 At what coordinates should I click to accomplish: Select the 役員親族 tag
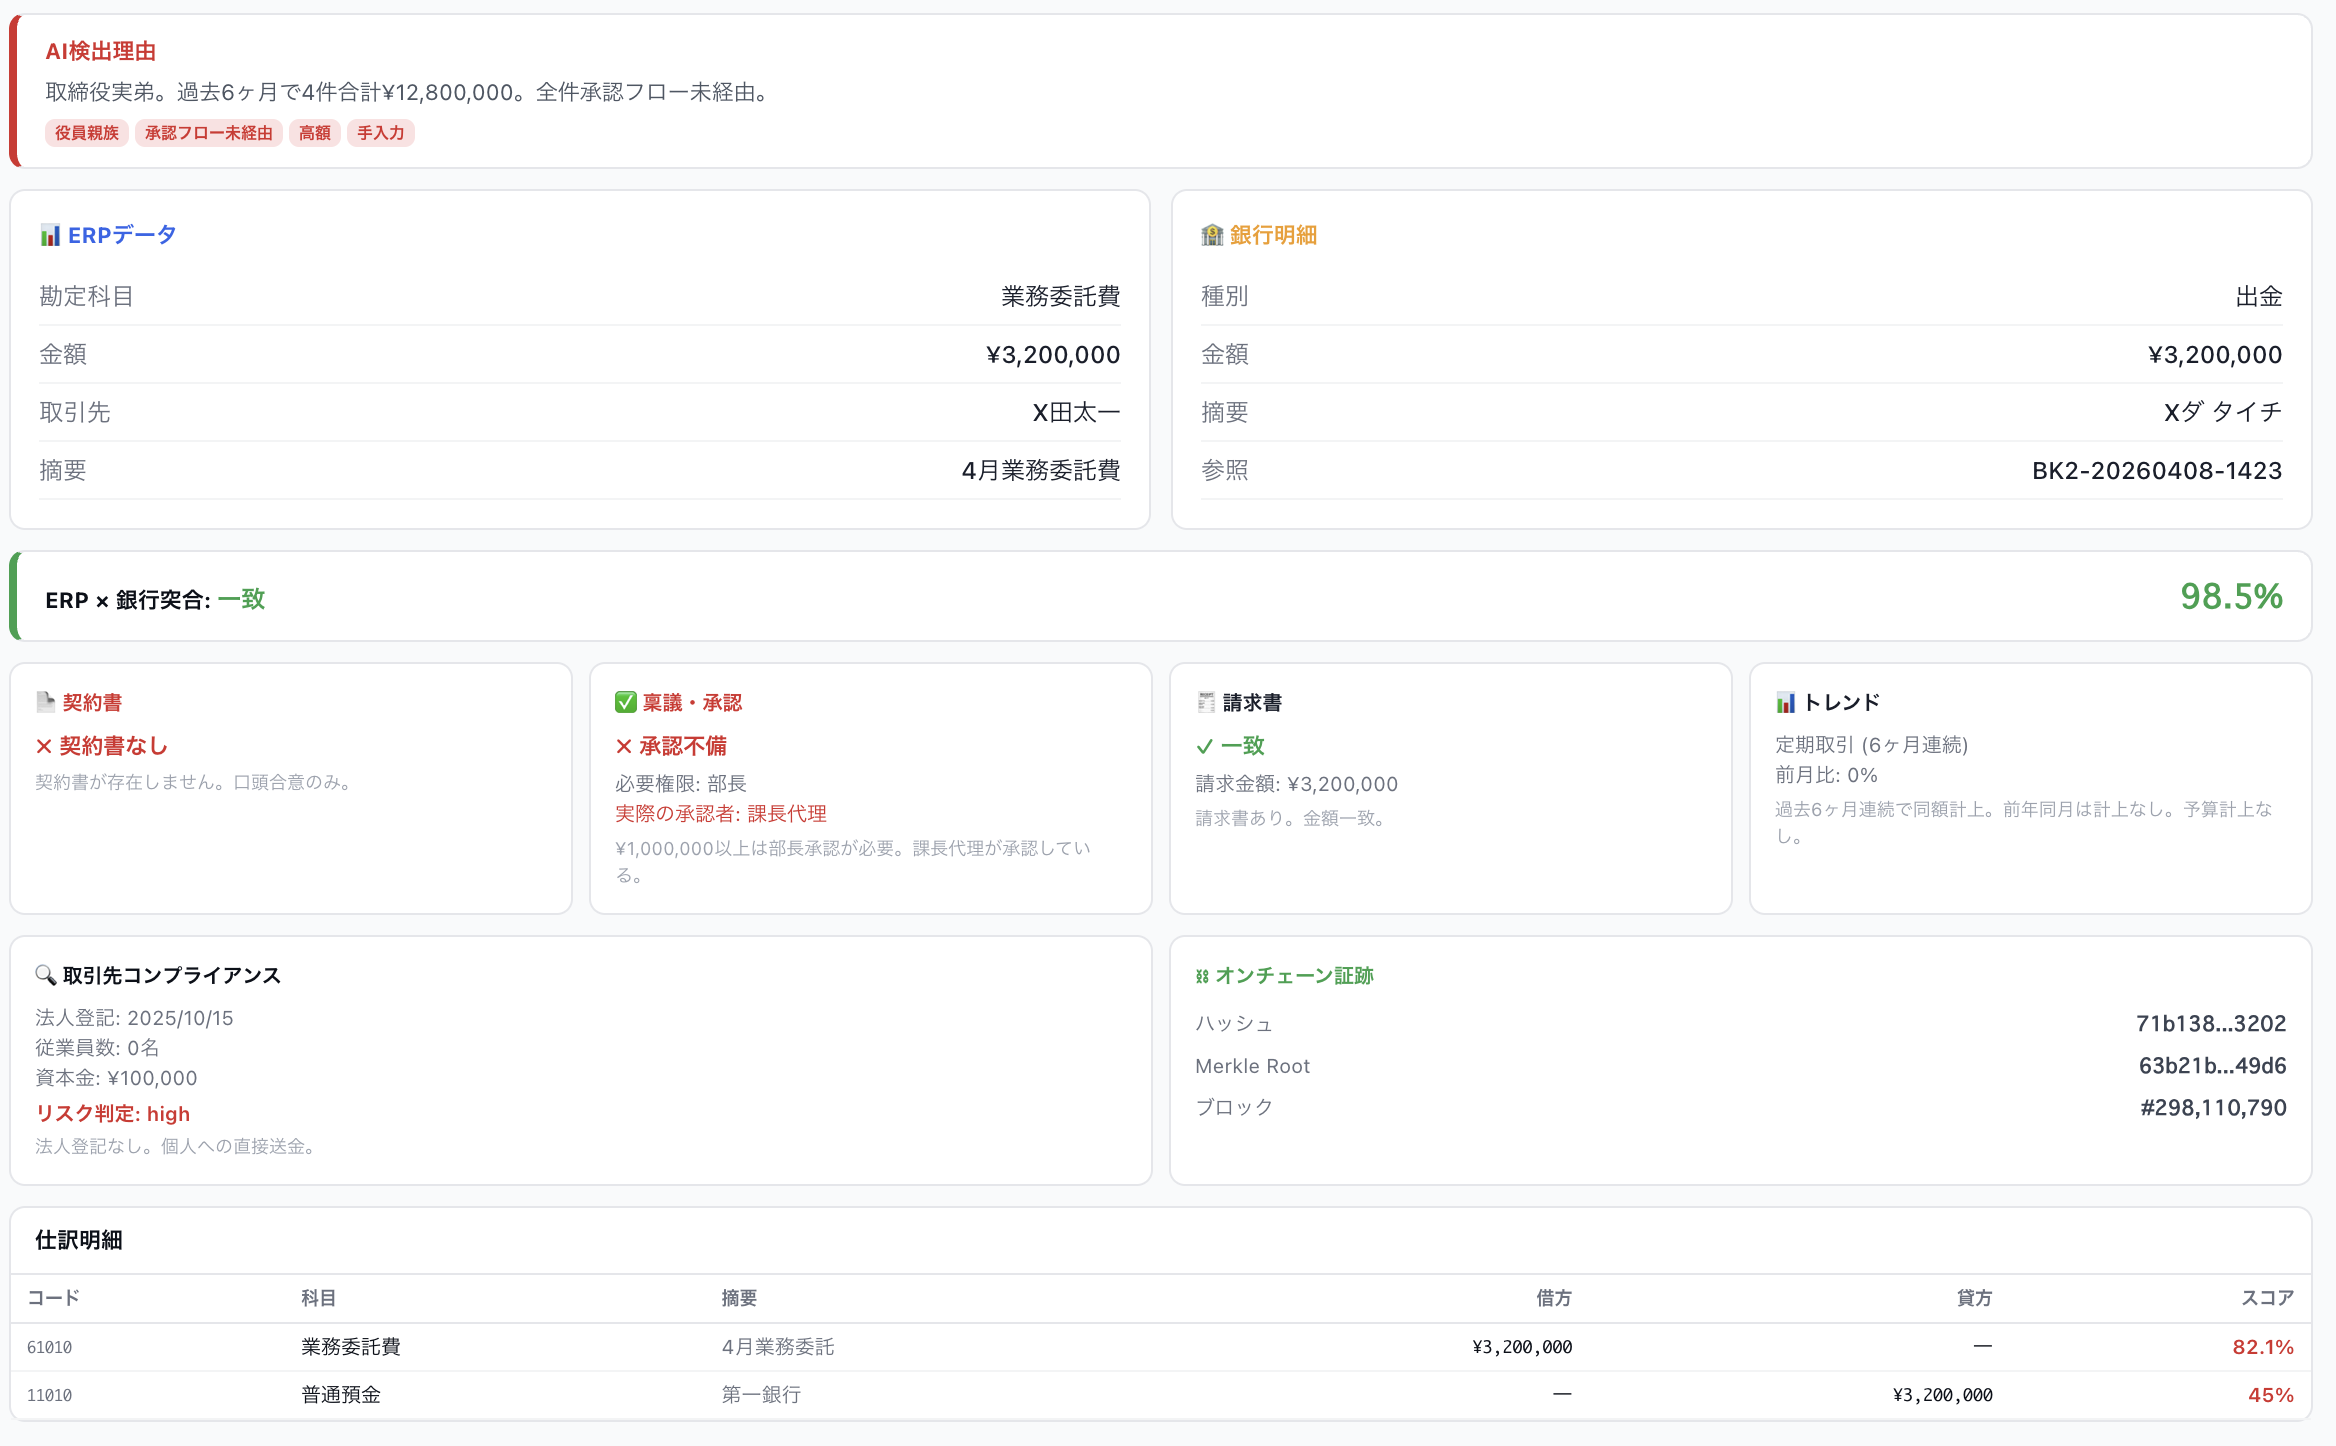click(x=87, y=133)
